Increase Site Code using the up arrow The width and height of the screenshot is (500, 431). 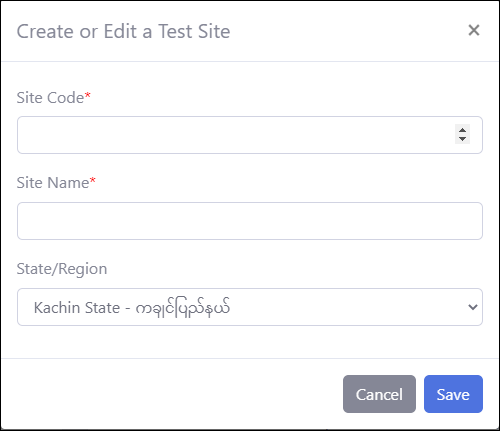(x=462, y=130)
